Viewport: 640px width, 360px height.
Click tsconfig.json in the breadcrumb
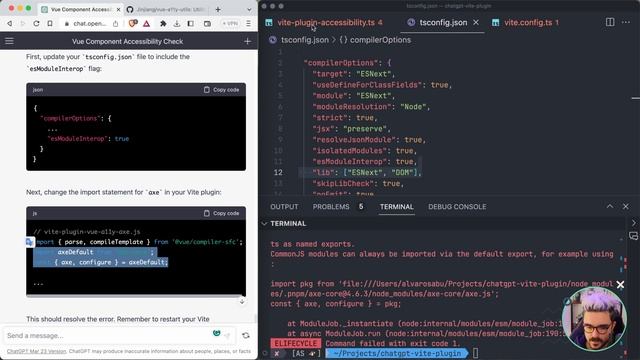304,40
